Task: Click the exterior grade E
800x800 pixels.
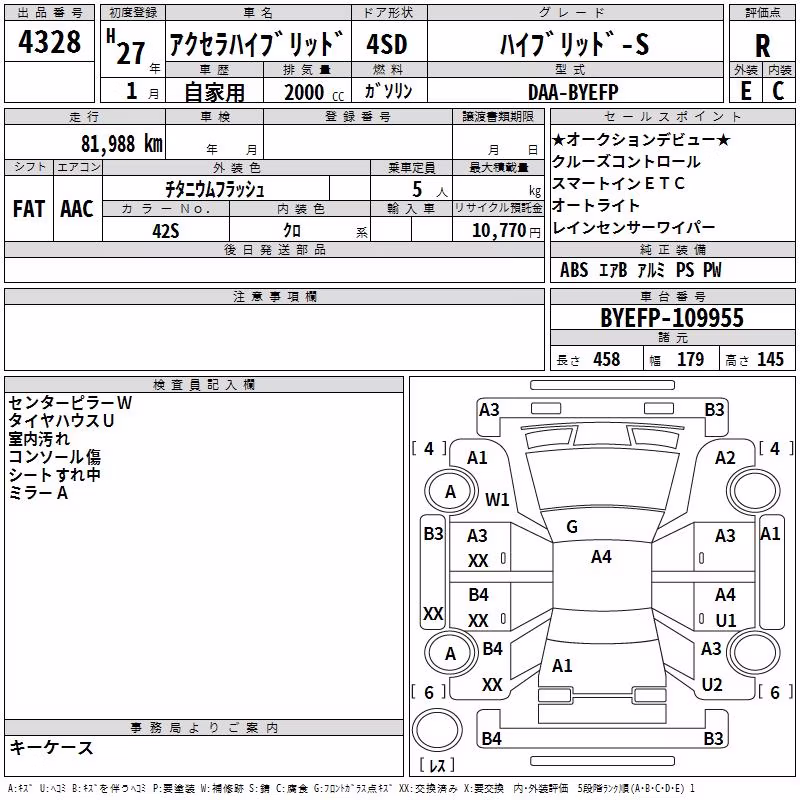Action: [x=746, y=91]
